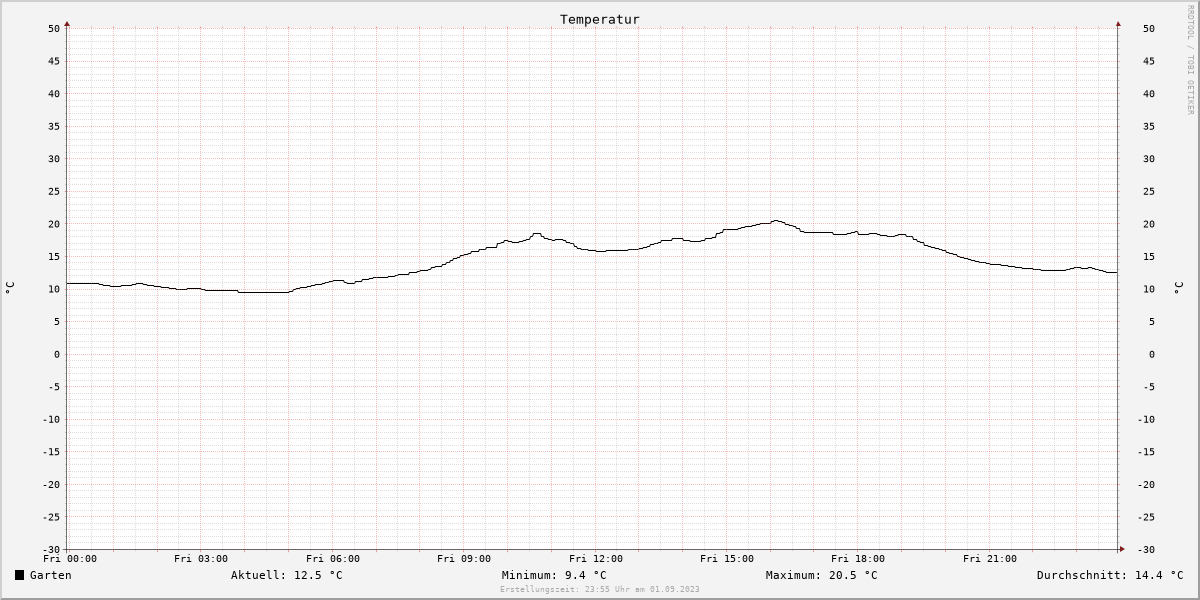Screen dimensions: 1200x600
Task: Click the Fri 09:00 time label
Action: 464,559
